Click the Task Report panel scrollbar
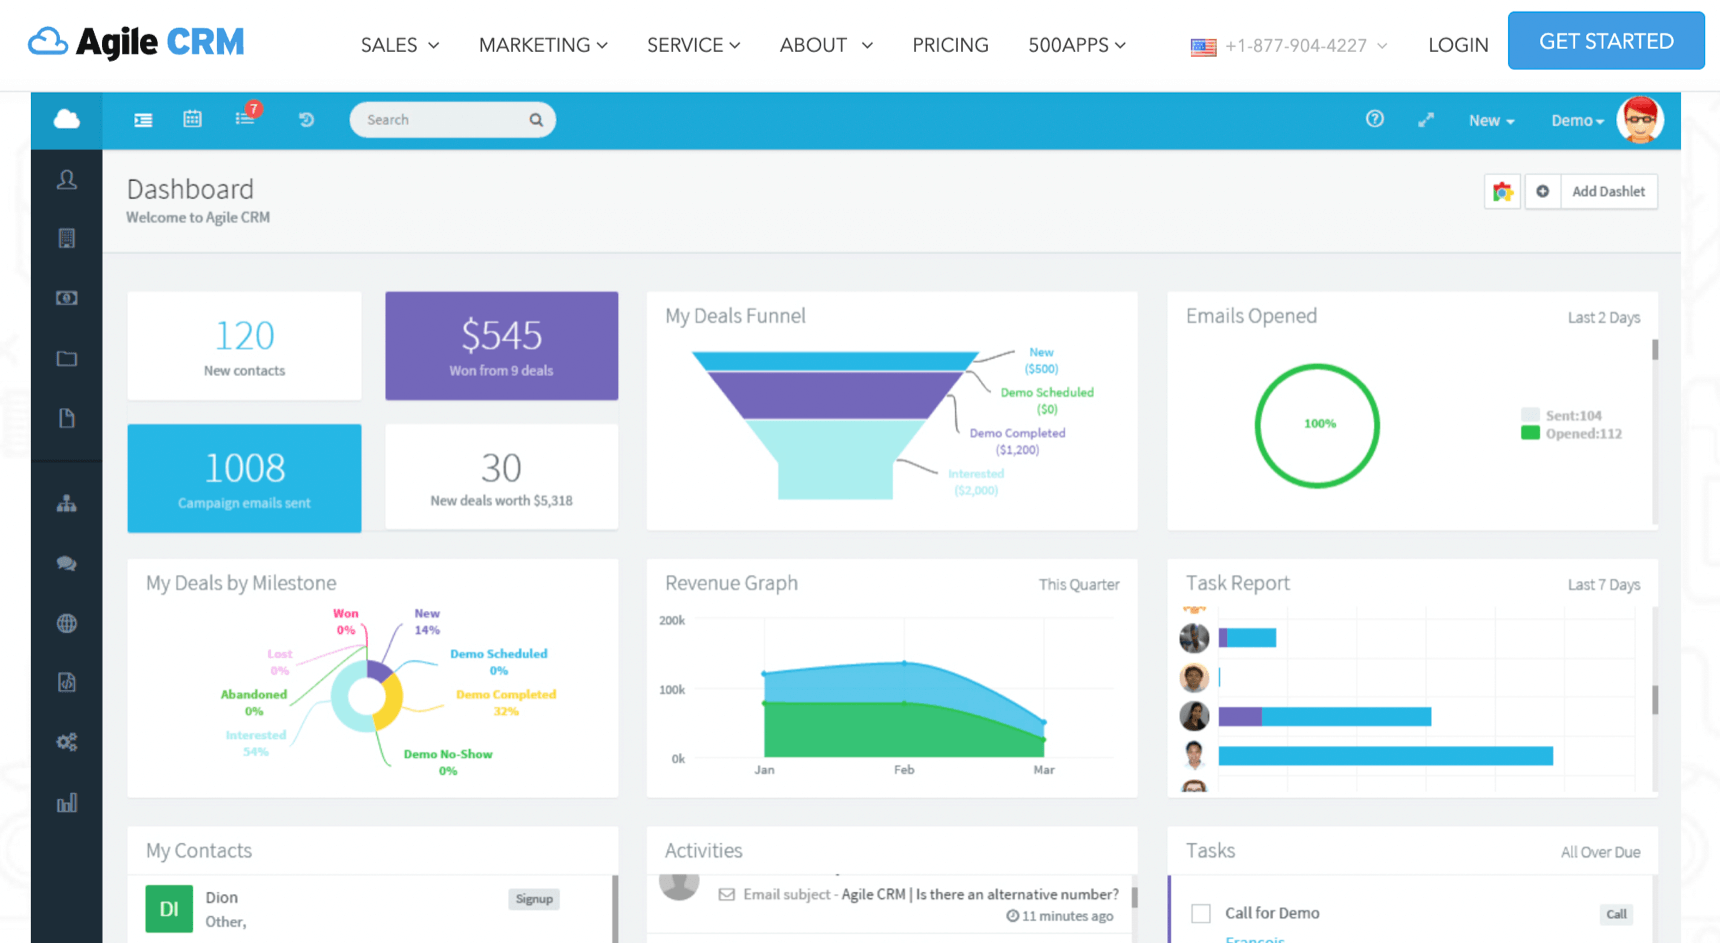The image size is (1720, 943). (x=1655, y=699)
